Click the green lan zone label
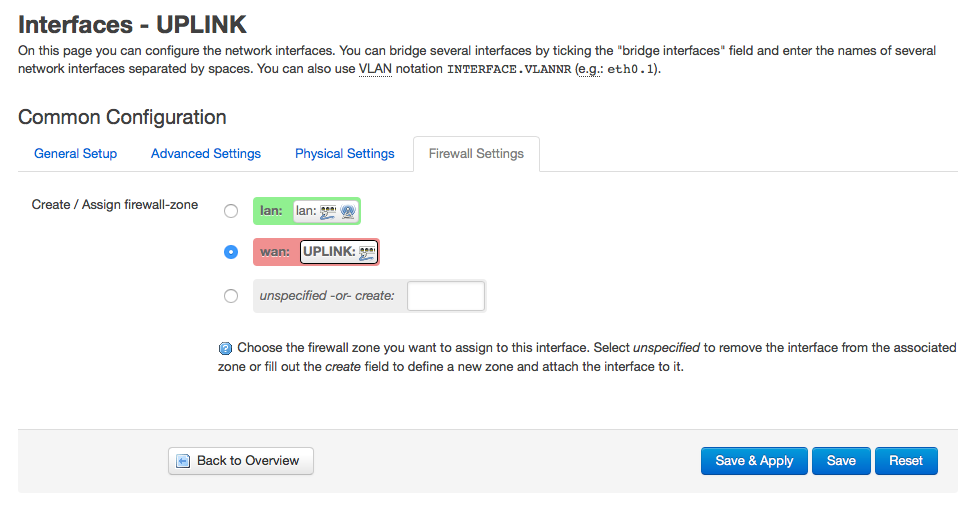This screenshot has width=973, height=505. point(271,211)
